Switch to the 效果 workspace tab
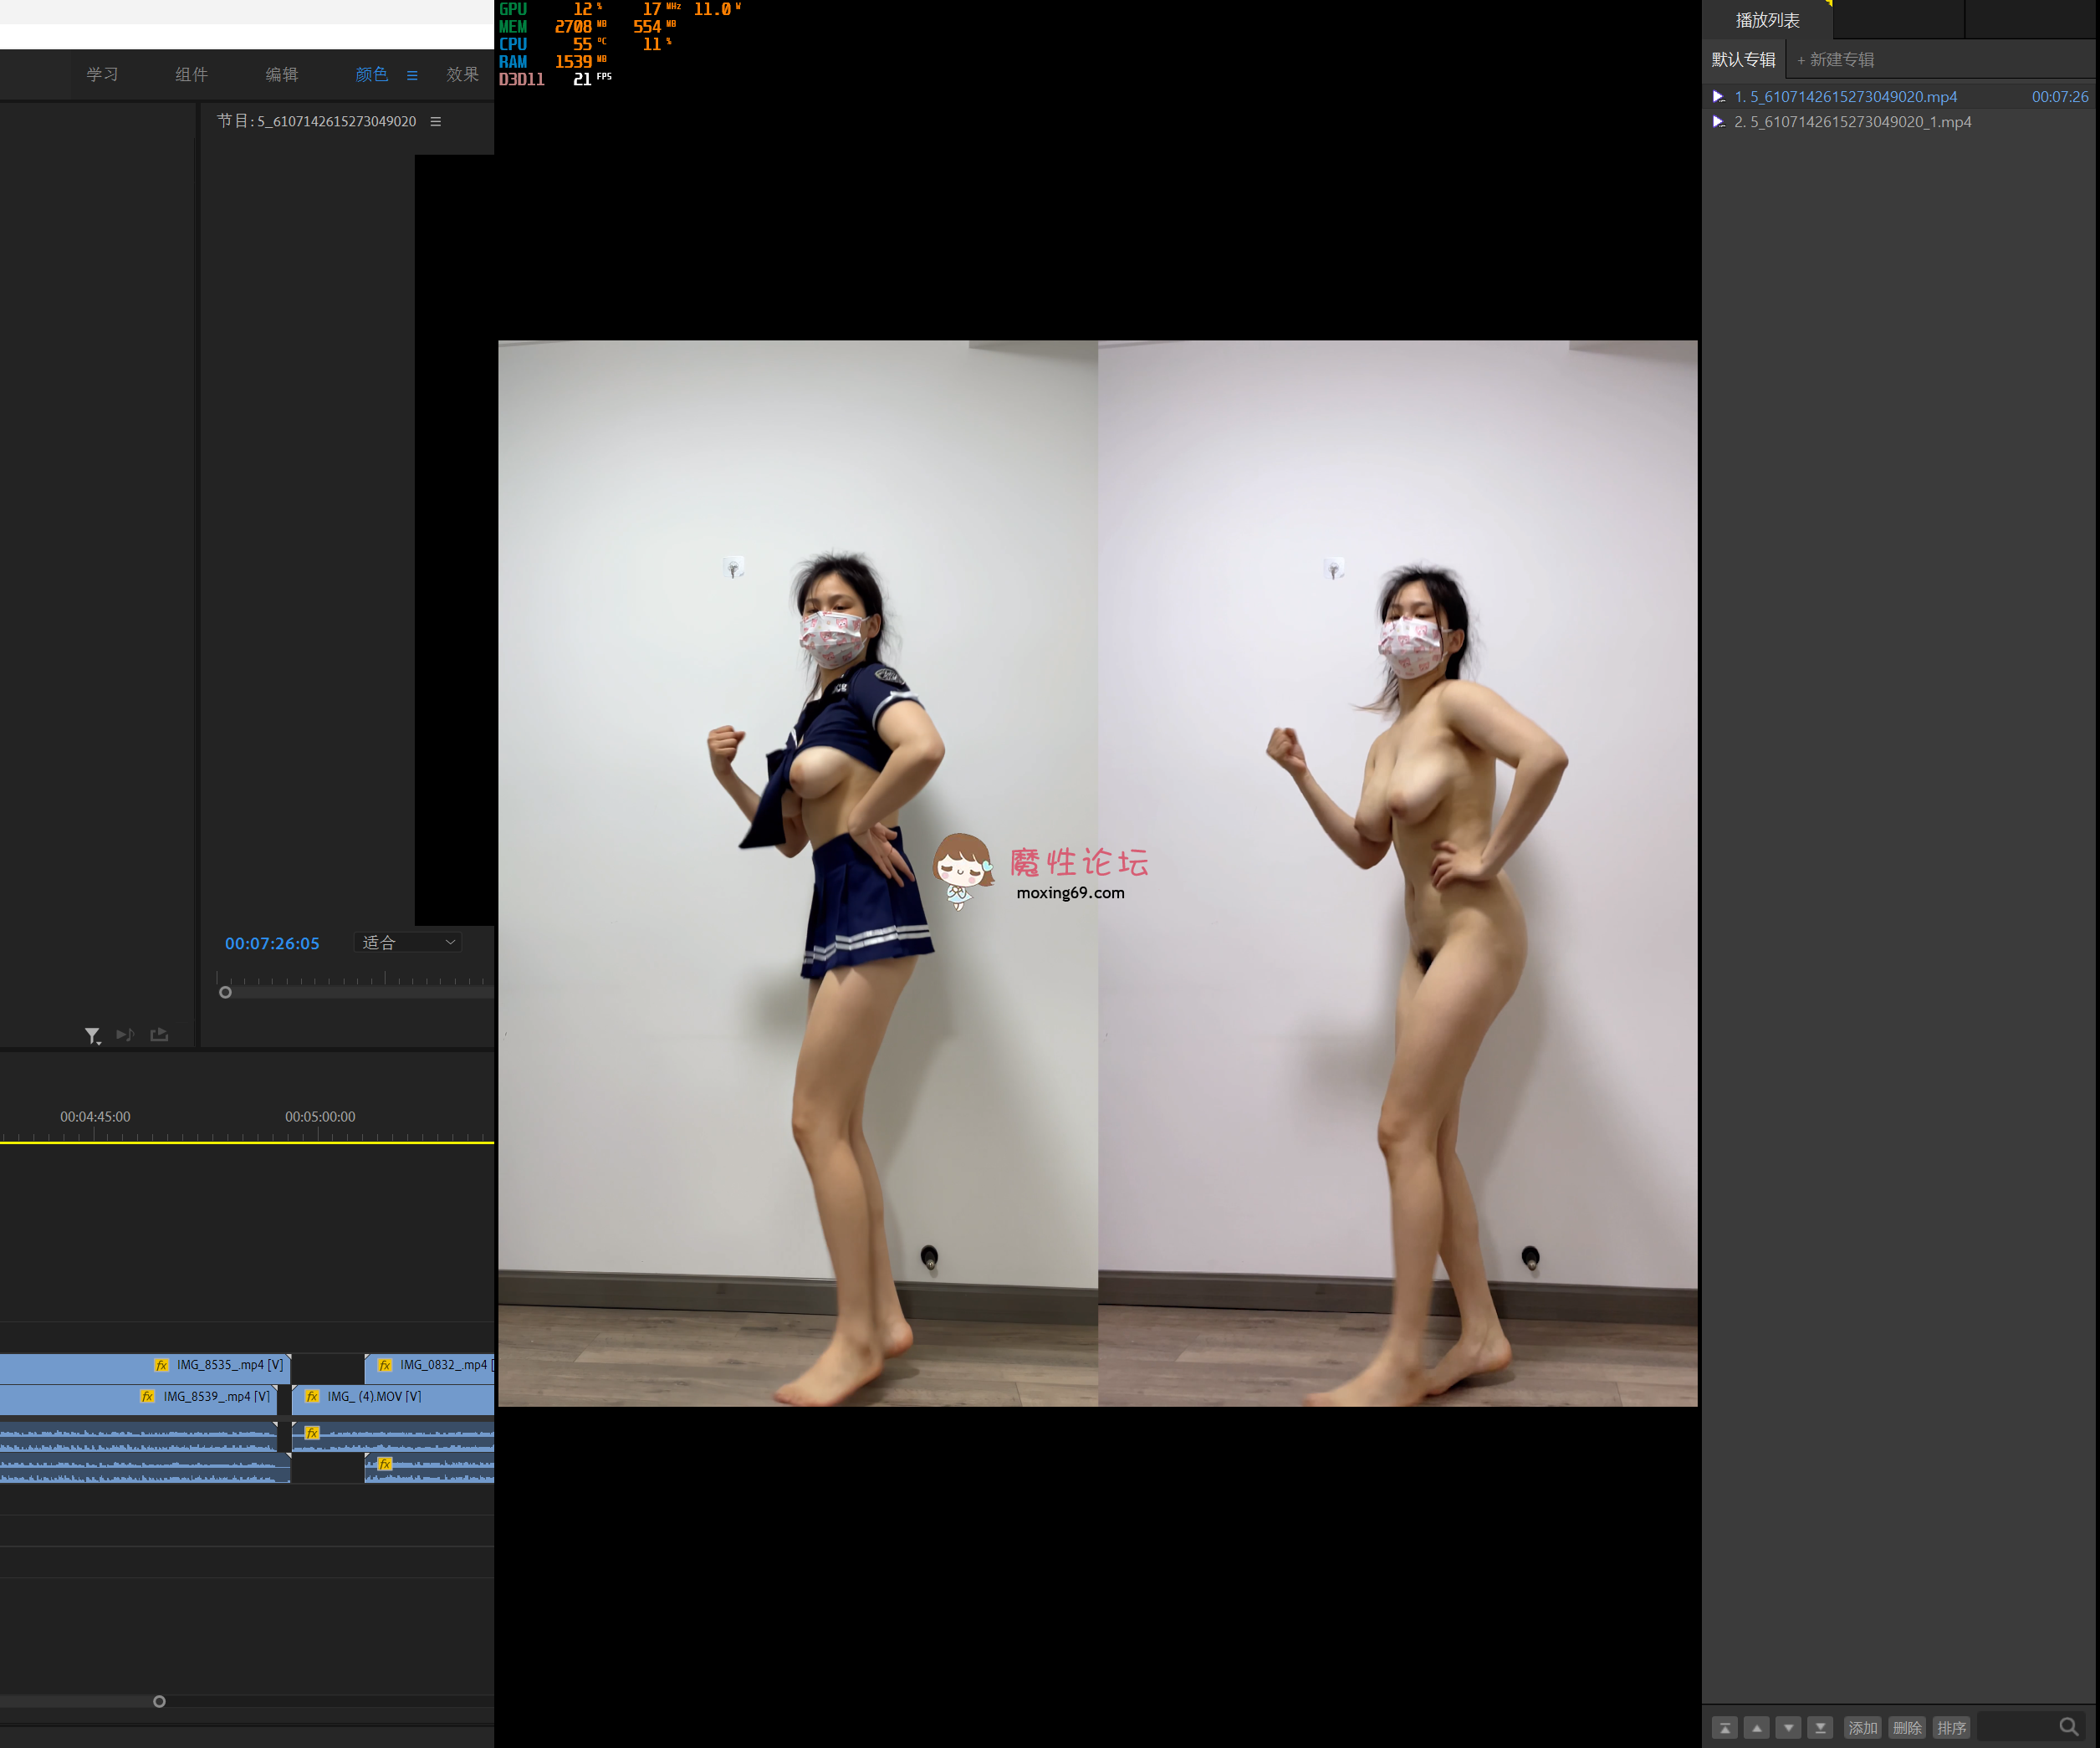Screen dimensions: 2100x1748 462,74
